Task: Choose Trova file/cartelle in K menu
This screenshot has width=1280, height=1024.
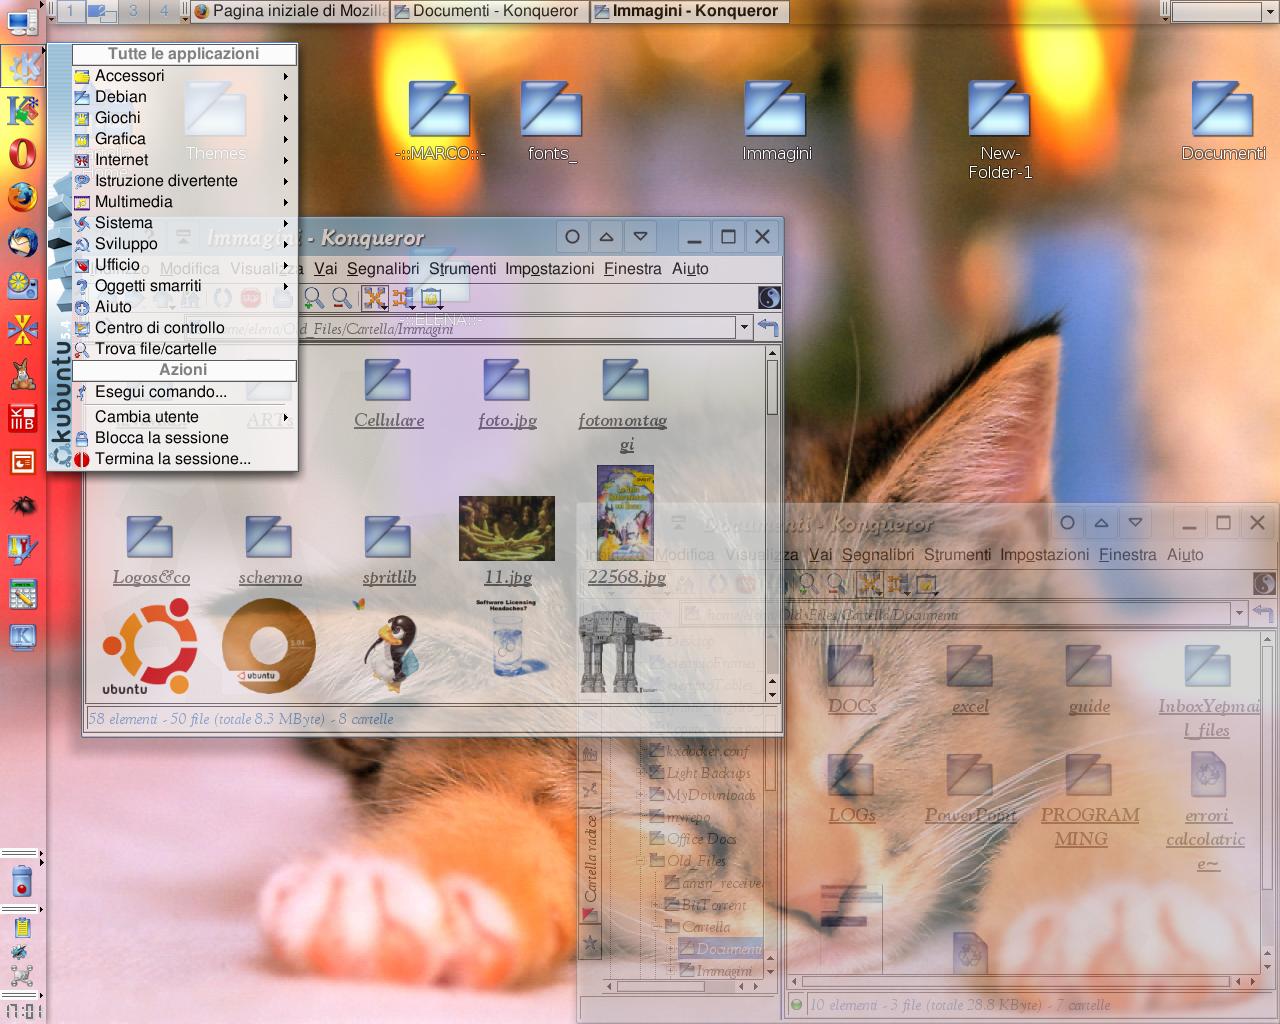Action: click(x=184, y=349)
